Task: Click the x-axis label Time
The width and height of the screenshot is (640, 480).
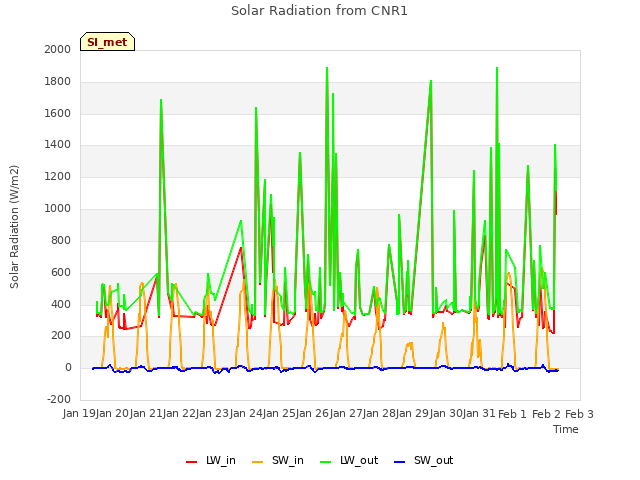Action: pos(566,429)
